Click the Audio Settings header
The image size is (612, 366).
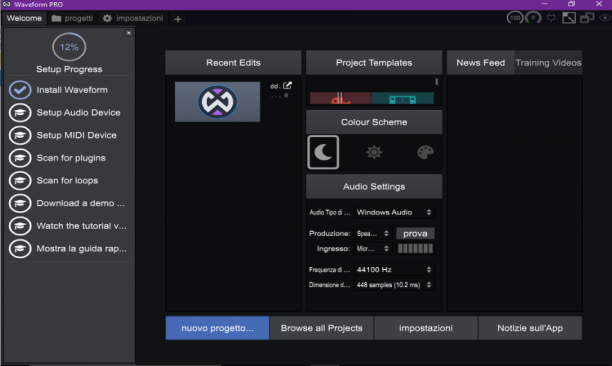[x=374, y=187]
